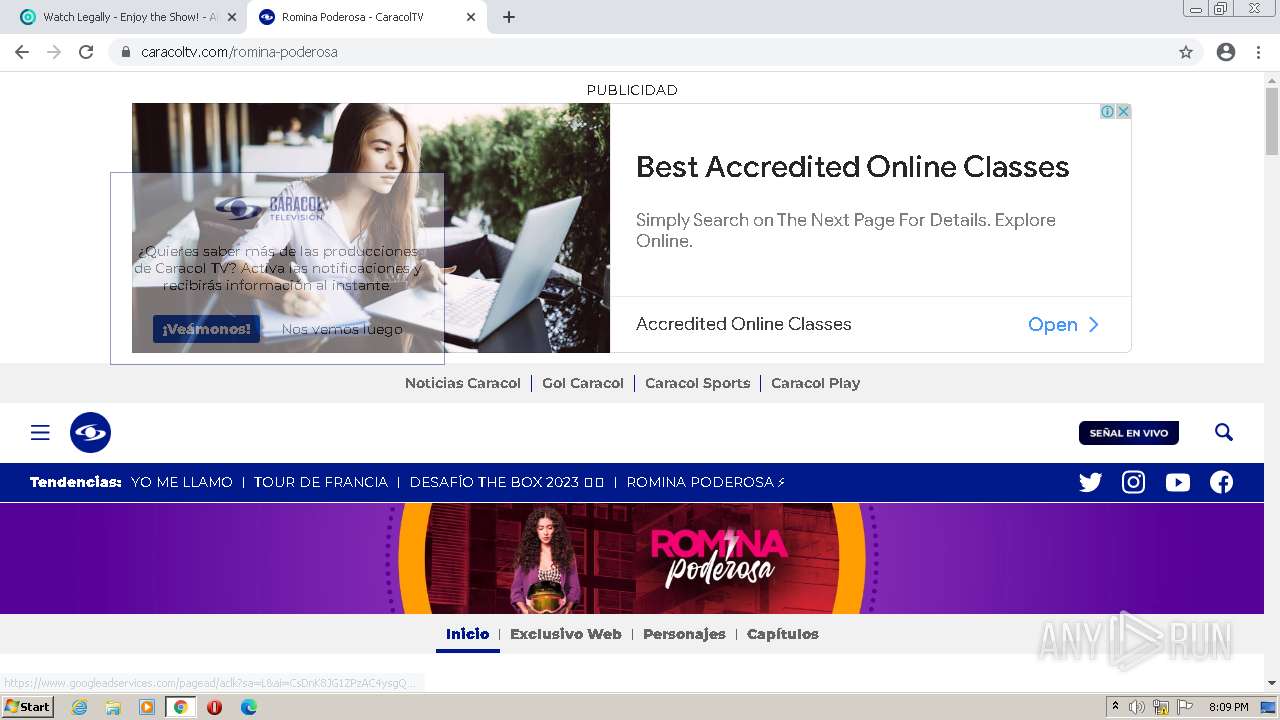Close the ad with X icon
Image resolution: width=1280 pixels, height=720 pixels.
pos(1123,111)
